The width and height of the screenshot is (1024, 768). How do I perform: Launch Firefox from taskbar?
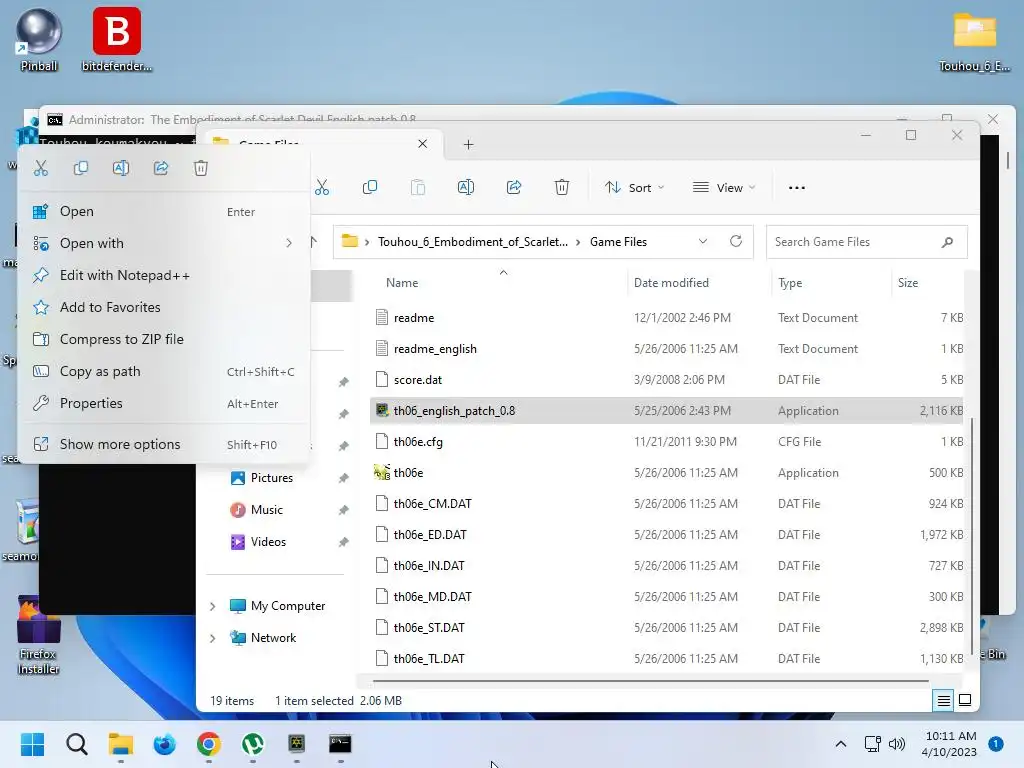pyautogui.click(x=165, y=744)
